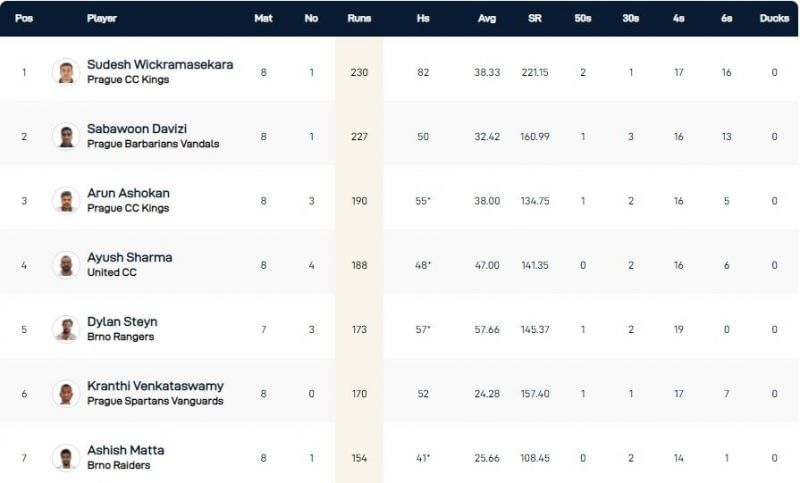Open Sudesh Wickramasekara player name link
This screenshot has height=483, width=800.
click(x=160, y=64)
